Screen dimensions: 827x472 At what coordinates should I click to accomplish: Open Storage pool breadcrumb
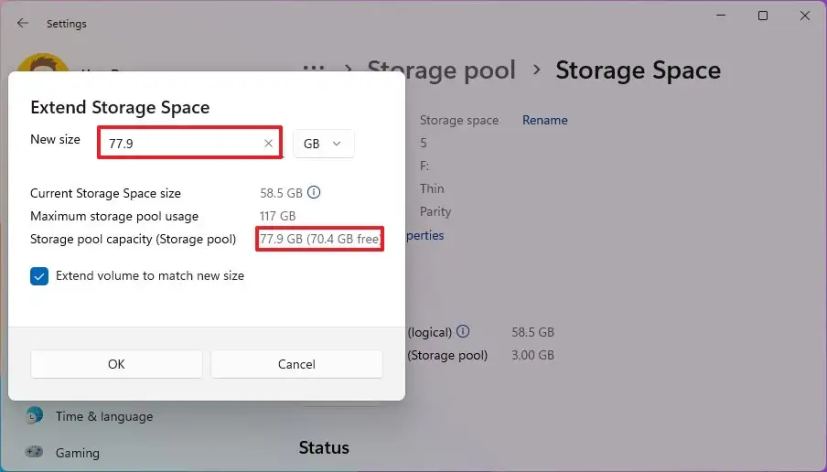(441, 70)
